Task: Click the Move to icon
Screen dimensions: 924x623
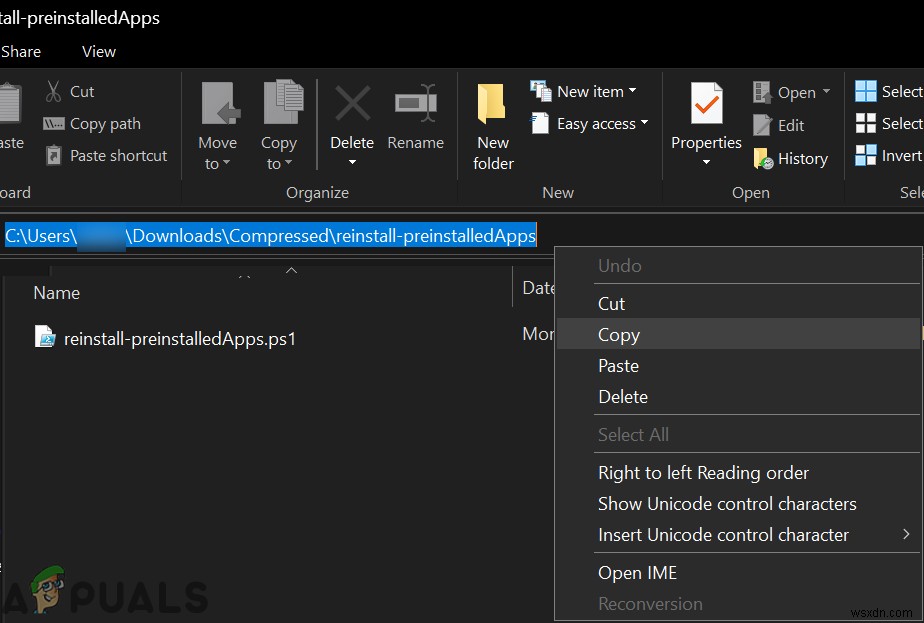Action: pos(220,104)
